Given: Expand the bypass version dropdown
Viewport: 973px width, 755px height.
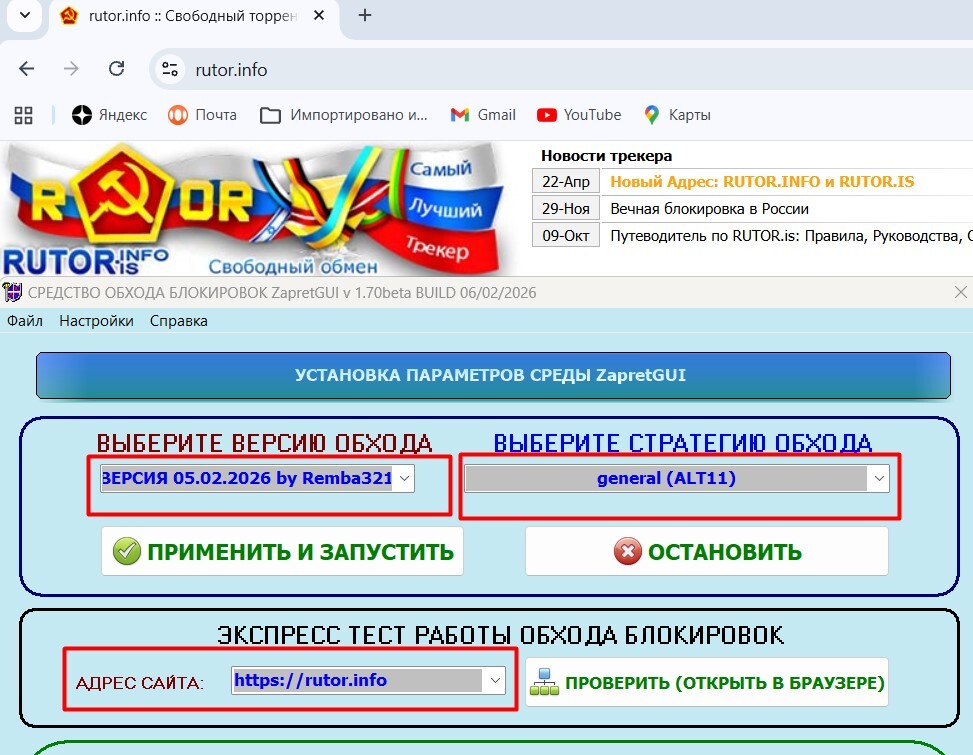Looking at the screenshot, I should [x=405, y=478].
